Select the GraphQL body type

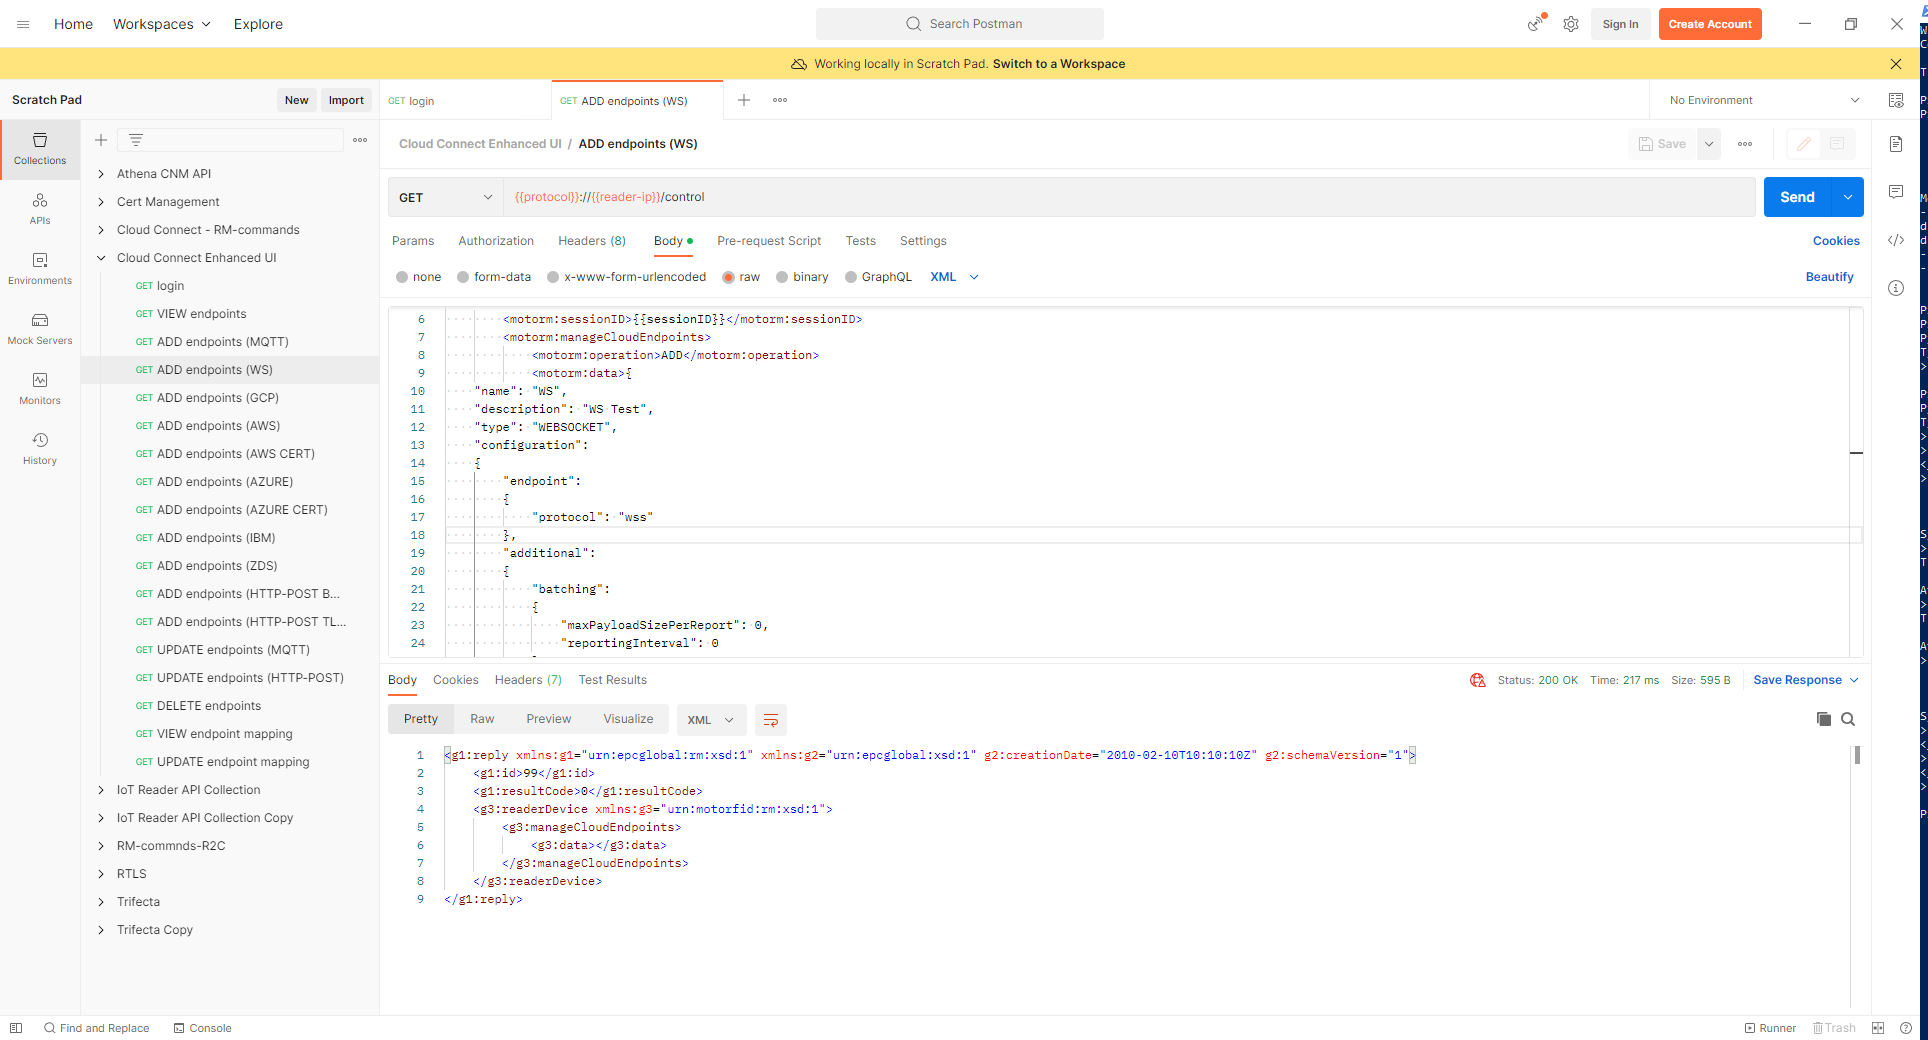click(878, 277)
